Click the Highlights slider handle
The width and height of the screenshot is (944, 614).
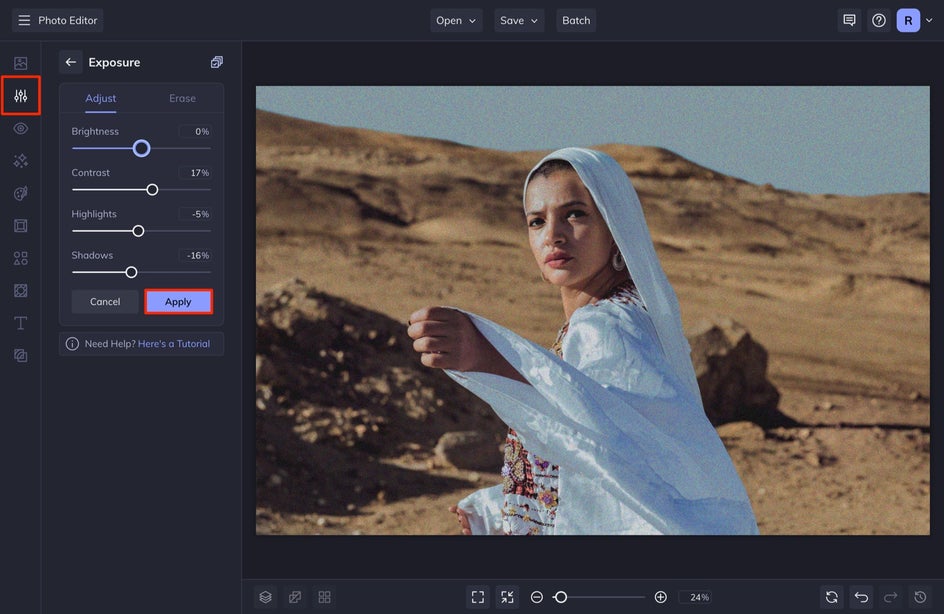click(138, 231)
